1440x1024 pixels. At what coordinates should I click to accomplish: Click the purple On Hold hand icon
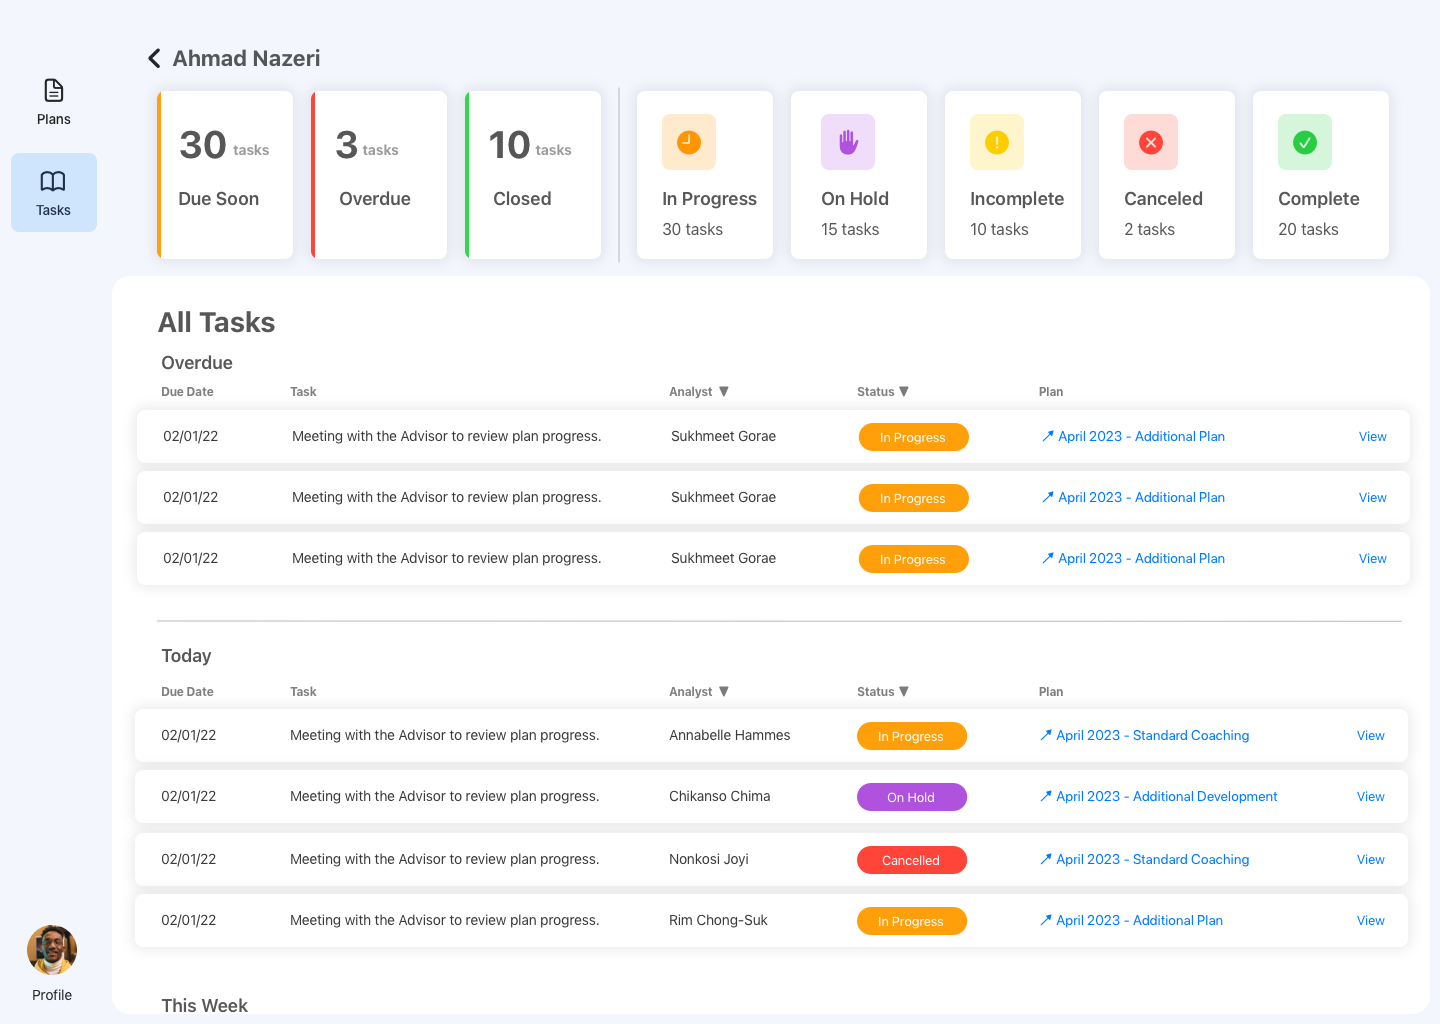[847, 142]
